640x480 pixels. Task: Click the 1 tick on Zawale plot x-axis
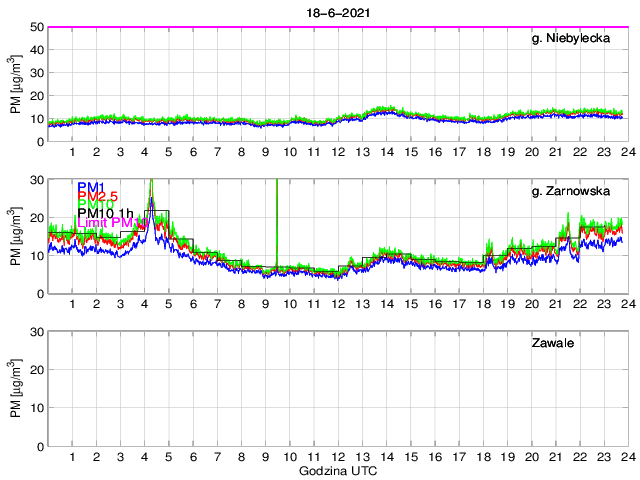coord(73,457)
